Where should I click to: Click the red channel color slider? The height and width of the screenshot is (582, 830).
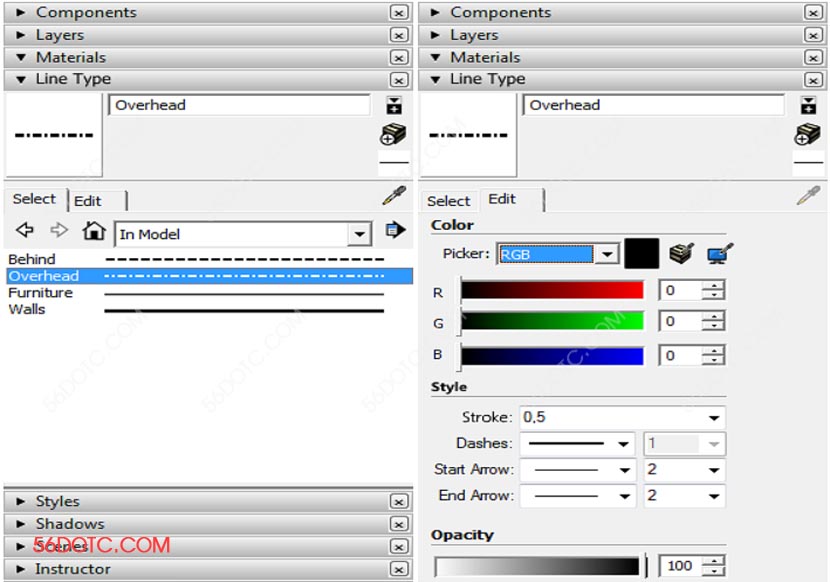pyautogui.click(x=551, y=291)
